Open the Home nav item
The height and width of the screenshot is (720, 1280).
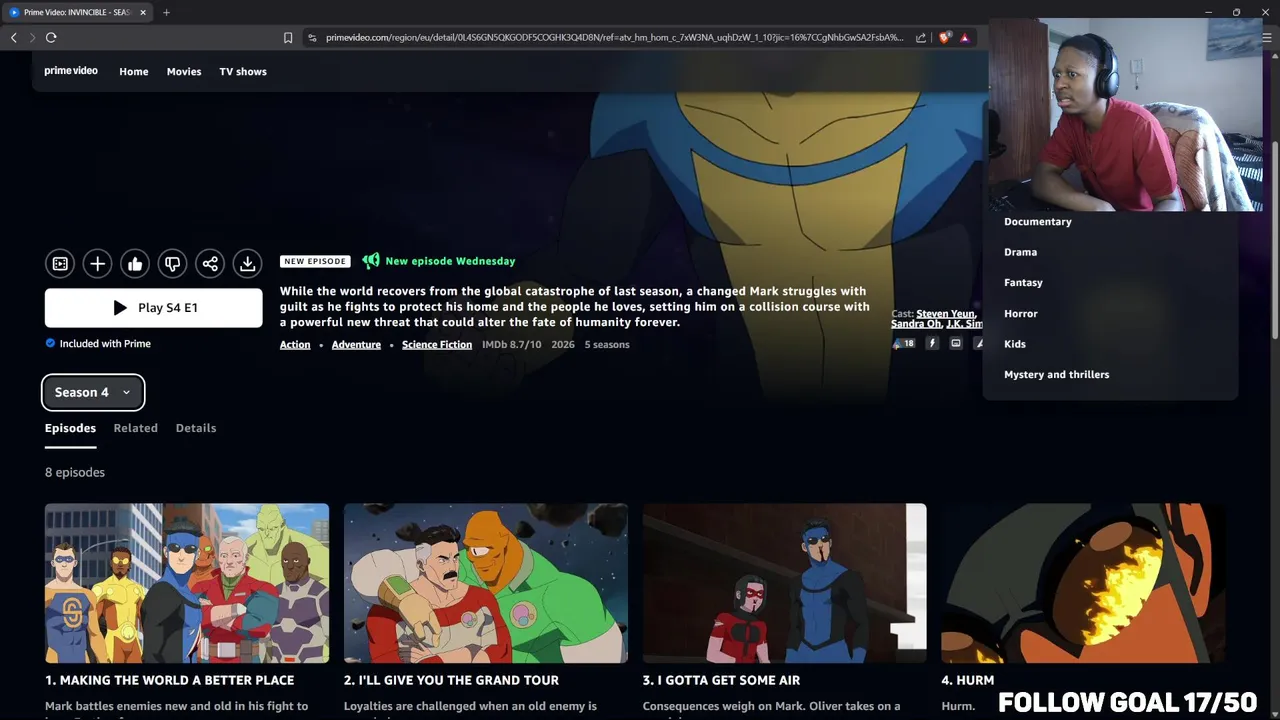click(x=134, y=71)
